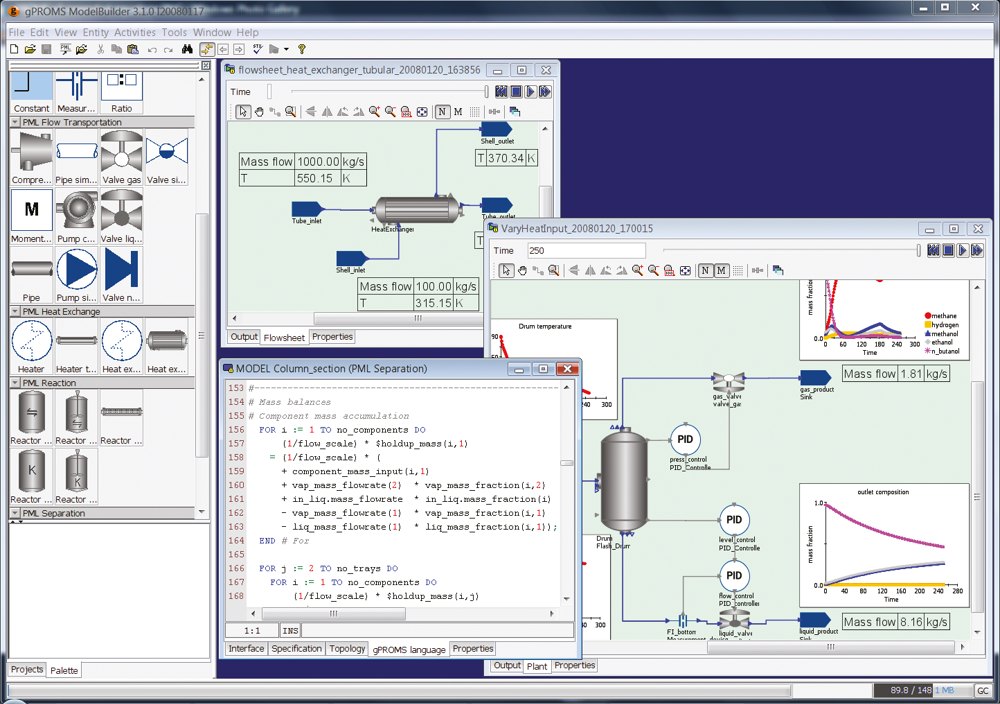The width and height of the screenshot is (1000, 704).
Task: Open the dropdown arrow next to the run icon
Action: click(x=286, y=49)
